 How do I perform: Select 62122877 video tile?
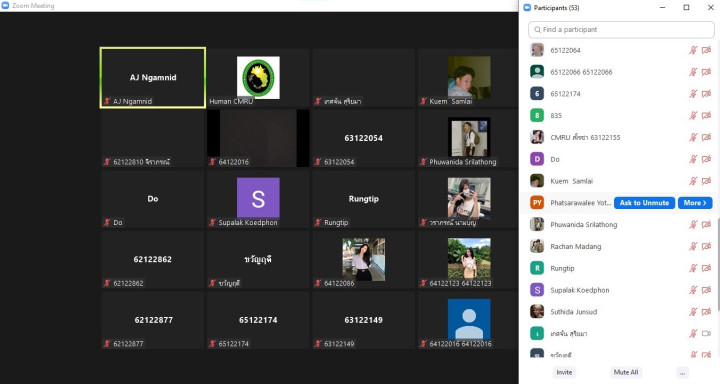pyautogui.click(x=153, y=320)
